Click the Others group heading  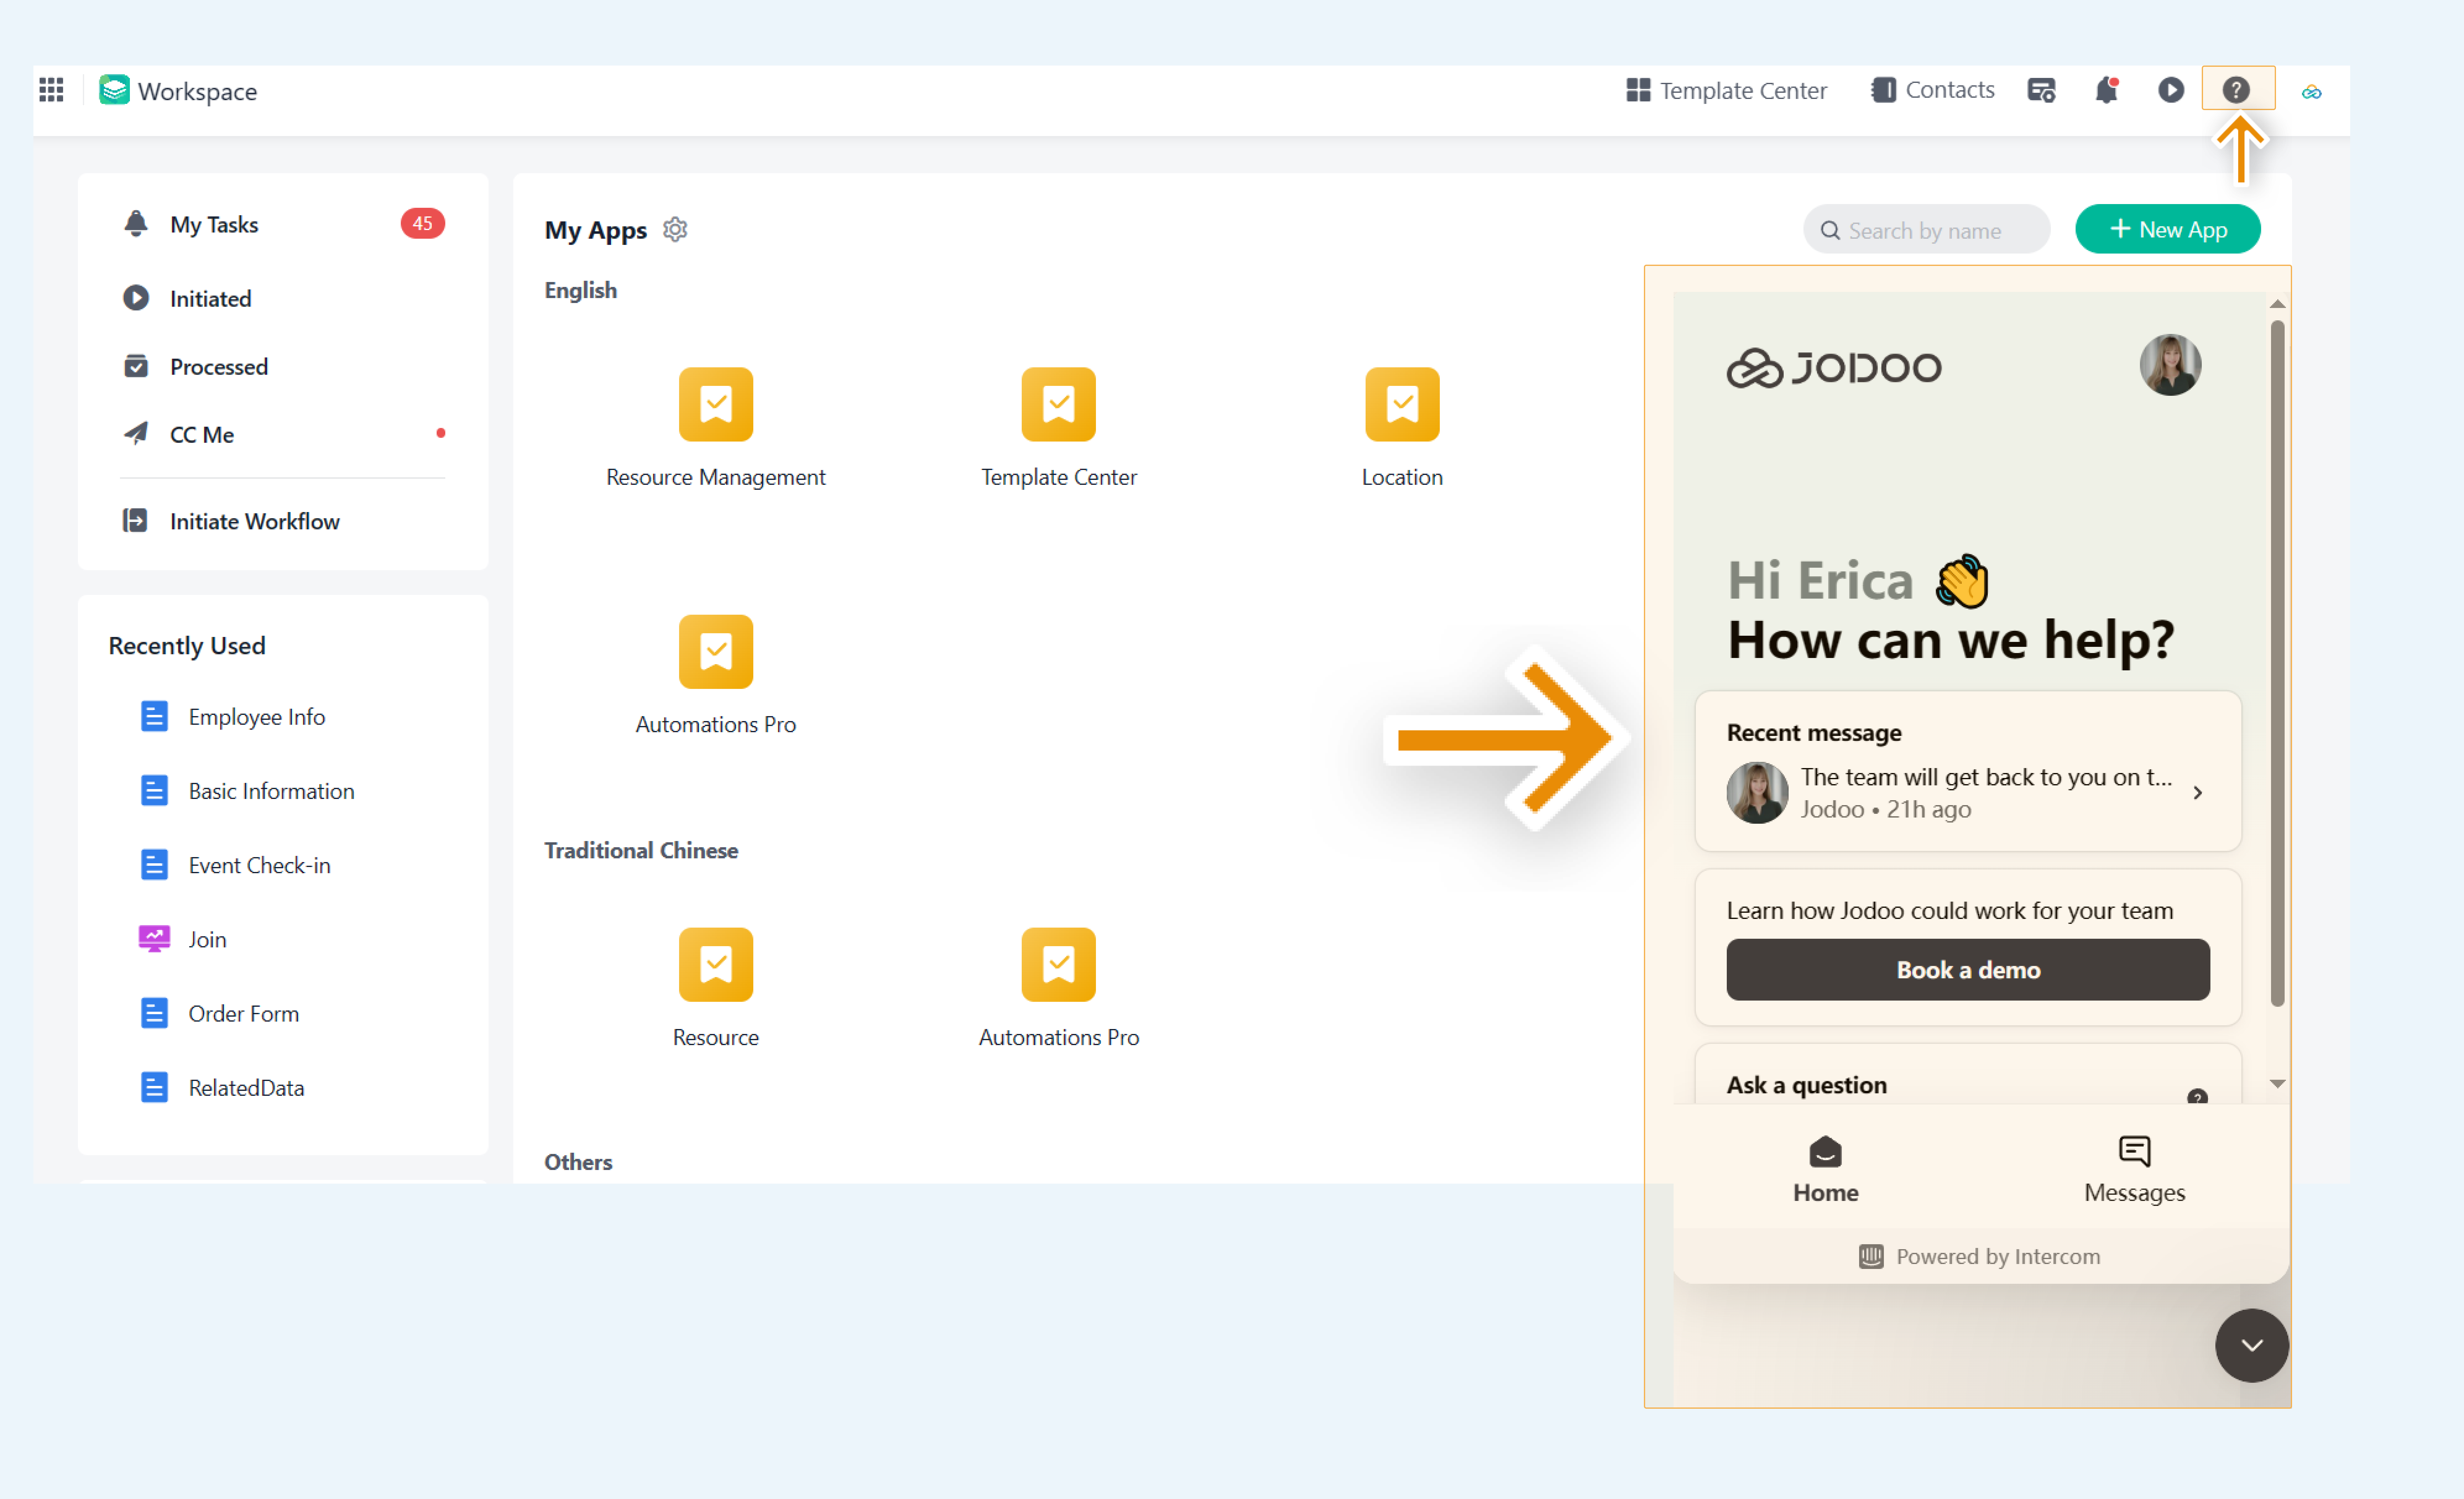click(x=578, y=1163)
